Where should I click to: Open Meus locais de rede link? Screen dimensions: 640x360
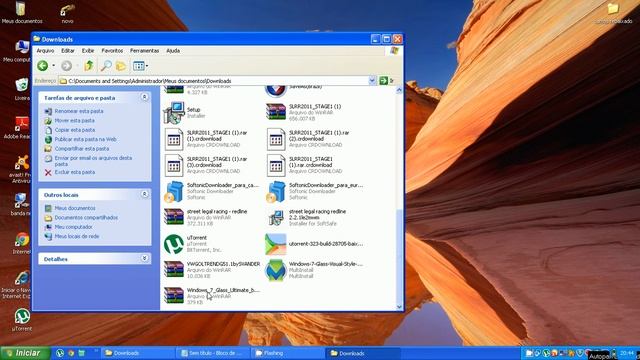click(x=77, y=236)
